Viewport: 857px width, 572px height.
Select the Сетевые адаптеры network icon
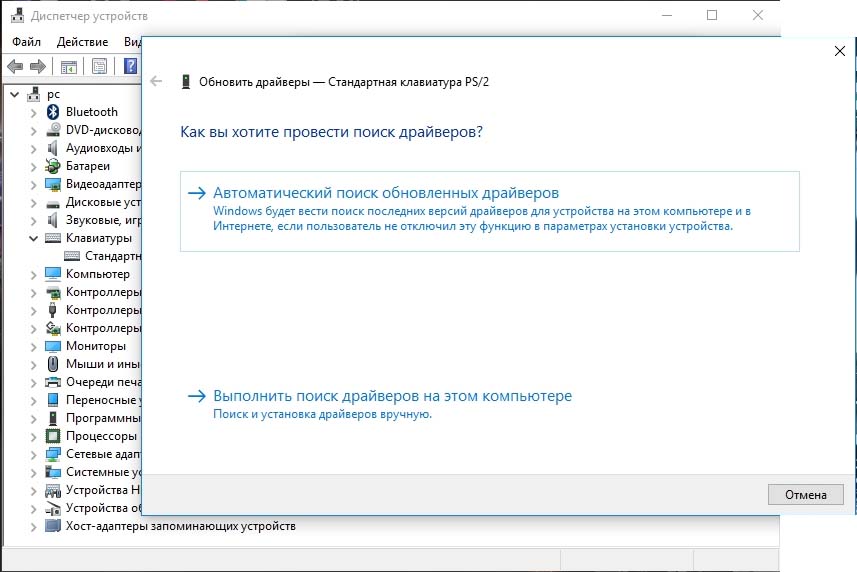[x=53, y=454]
